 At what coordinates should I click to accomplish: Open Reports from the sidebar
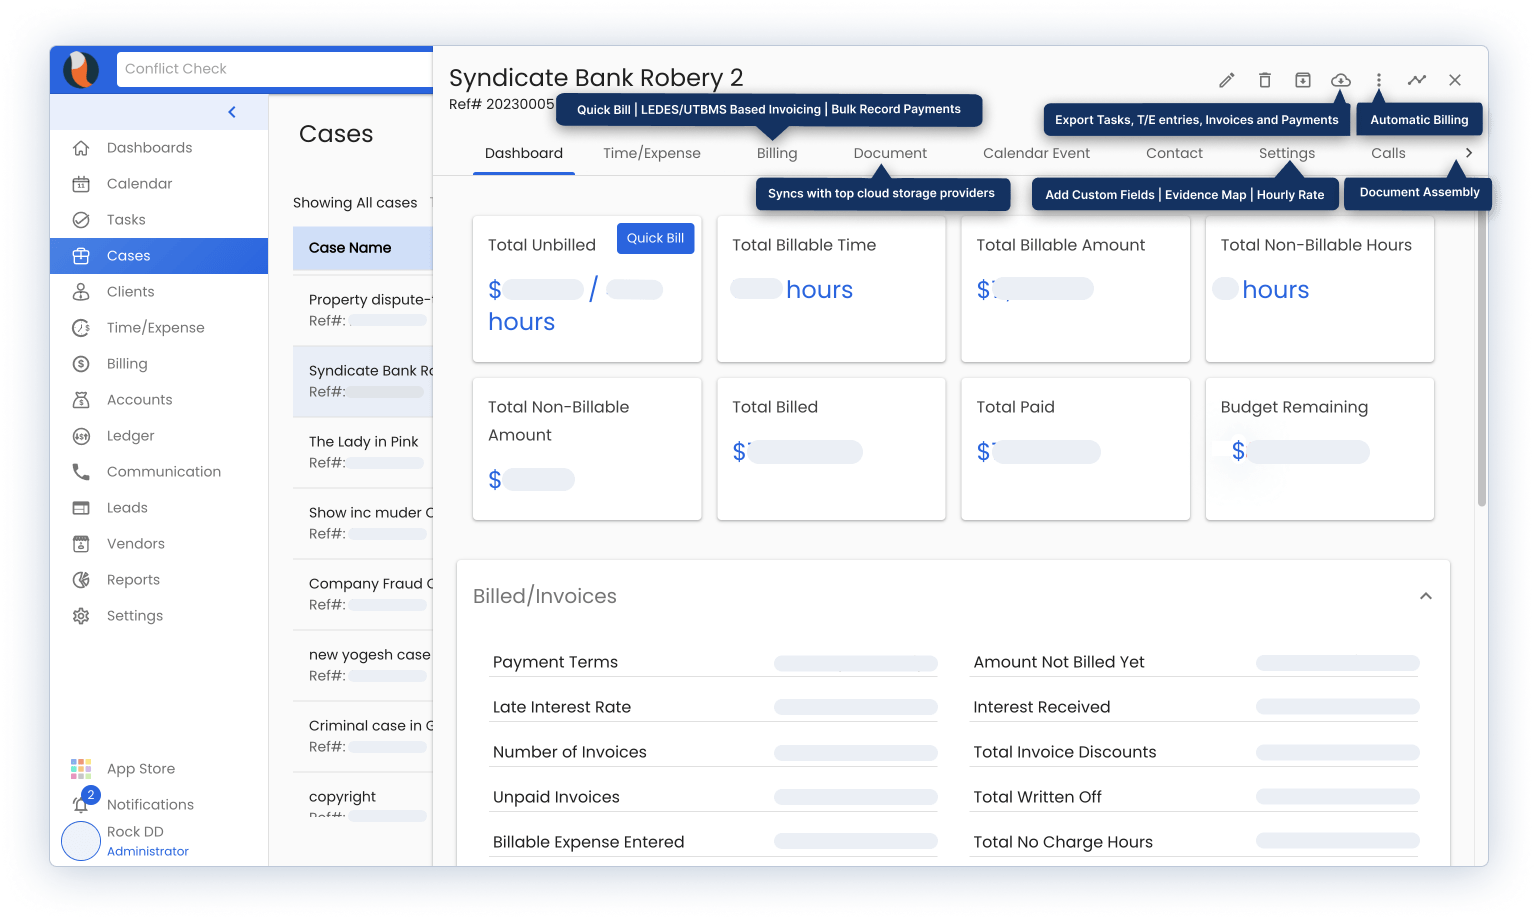click(133, 579)
